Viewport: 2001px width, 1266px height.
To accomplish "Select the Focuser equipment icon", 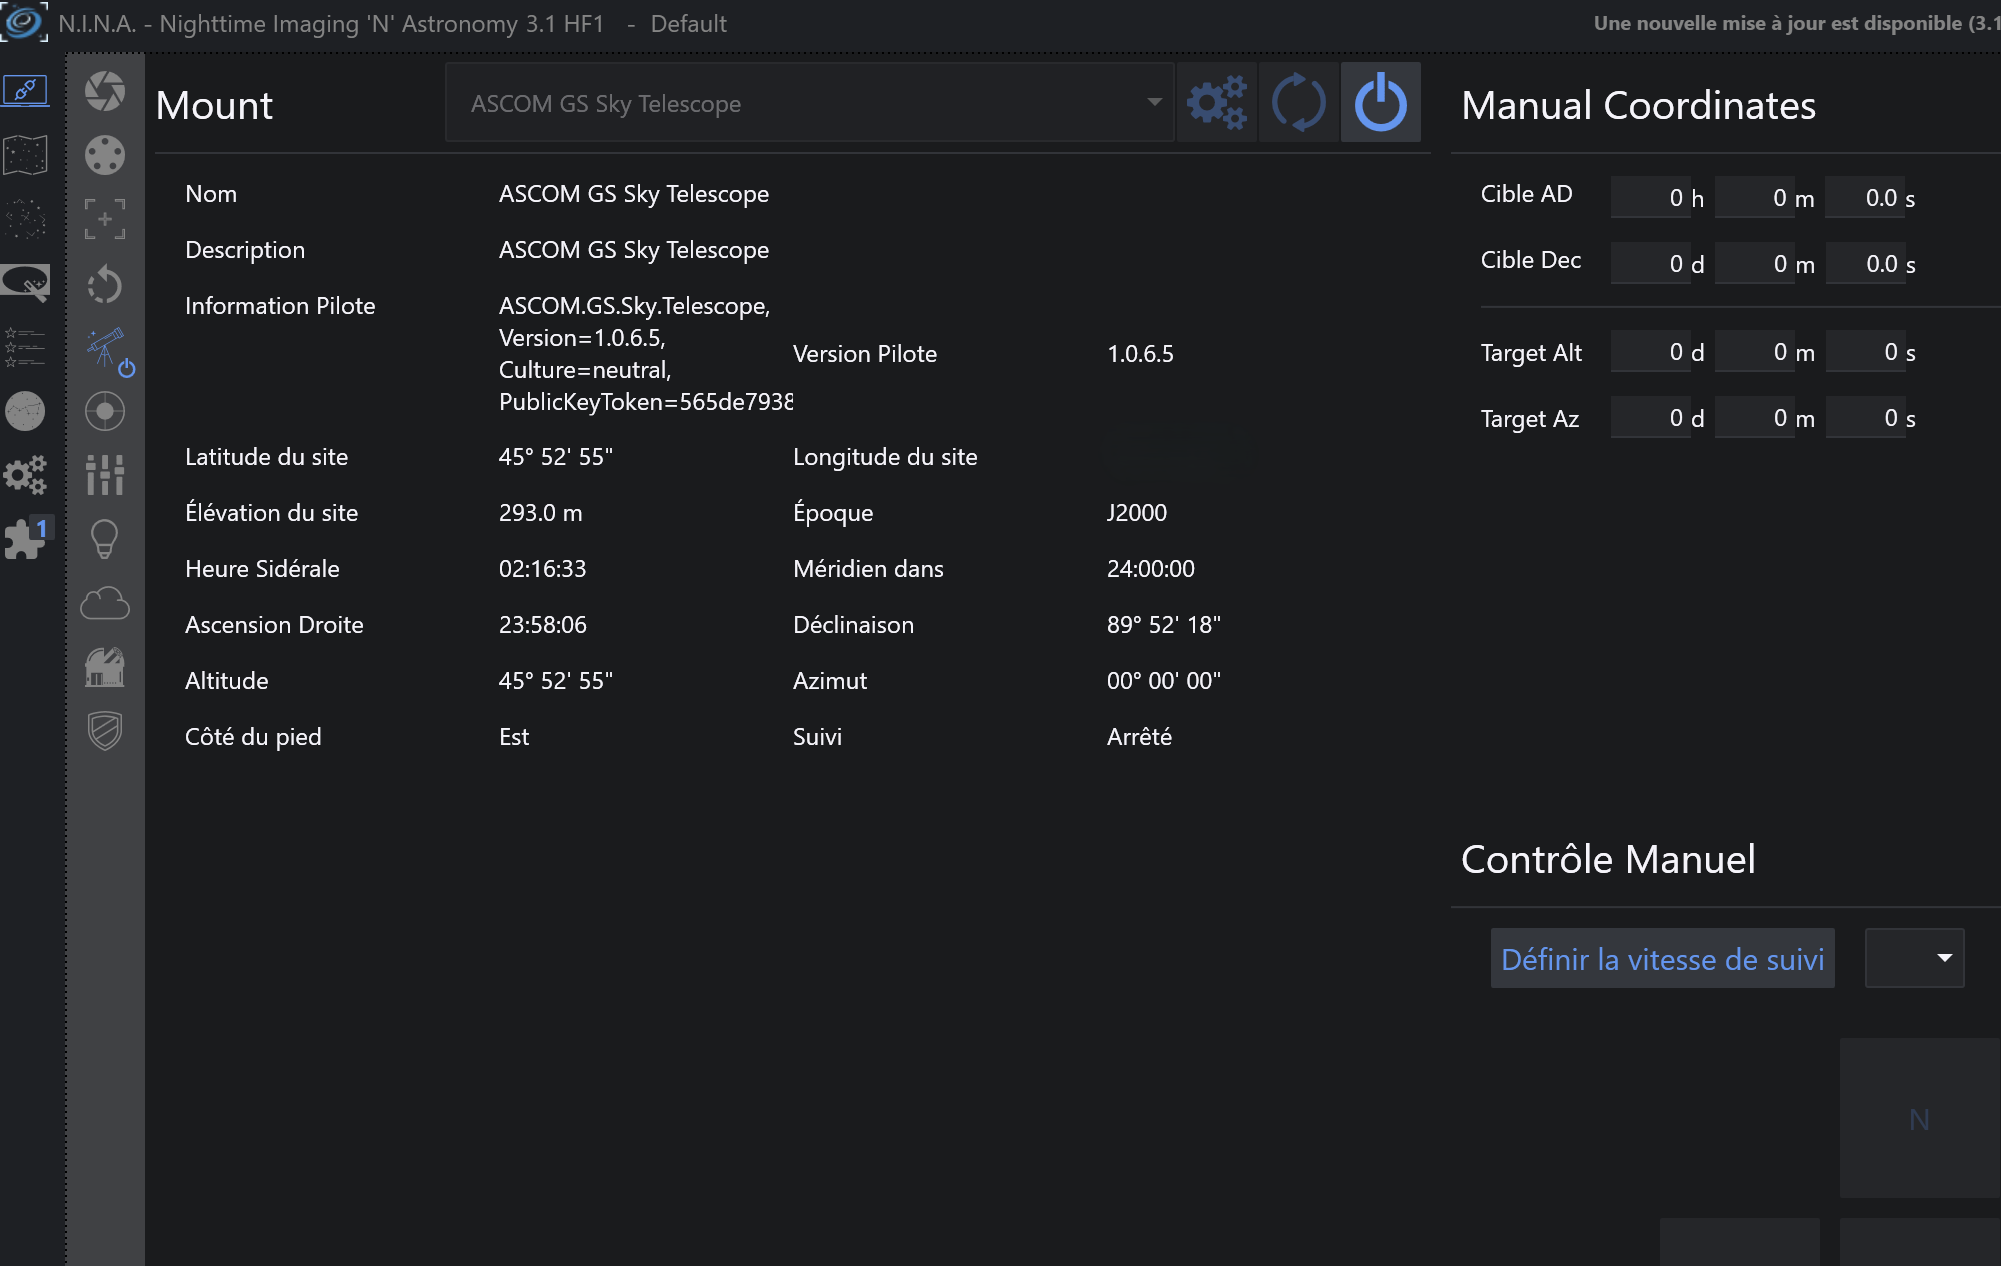I will 104,218.
